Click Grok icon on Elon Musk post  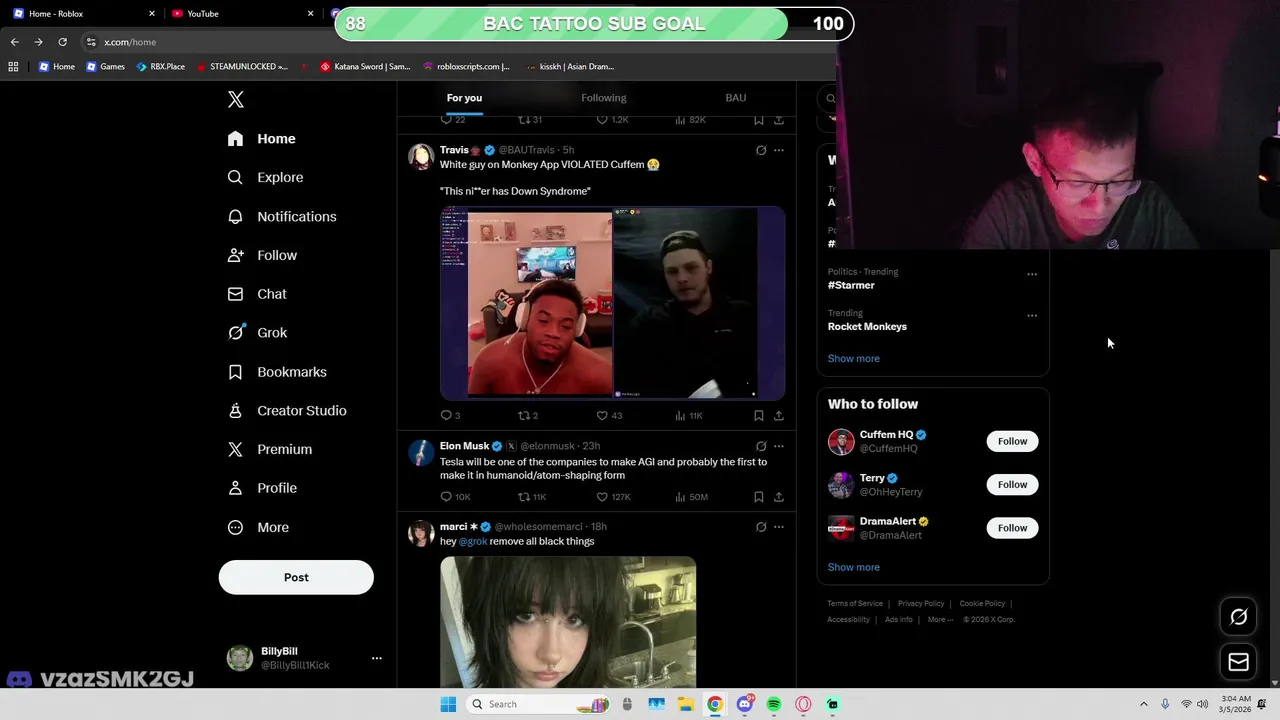pos(761,446)
